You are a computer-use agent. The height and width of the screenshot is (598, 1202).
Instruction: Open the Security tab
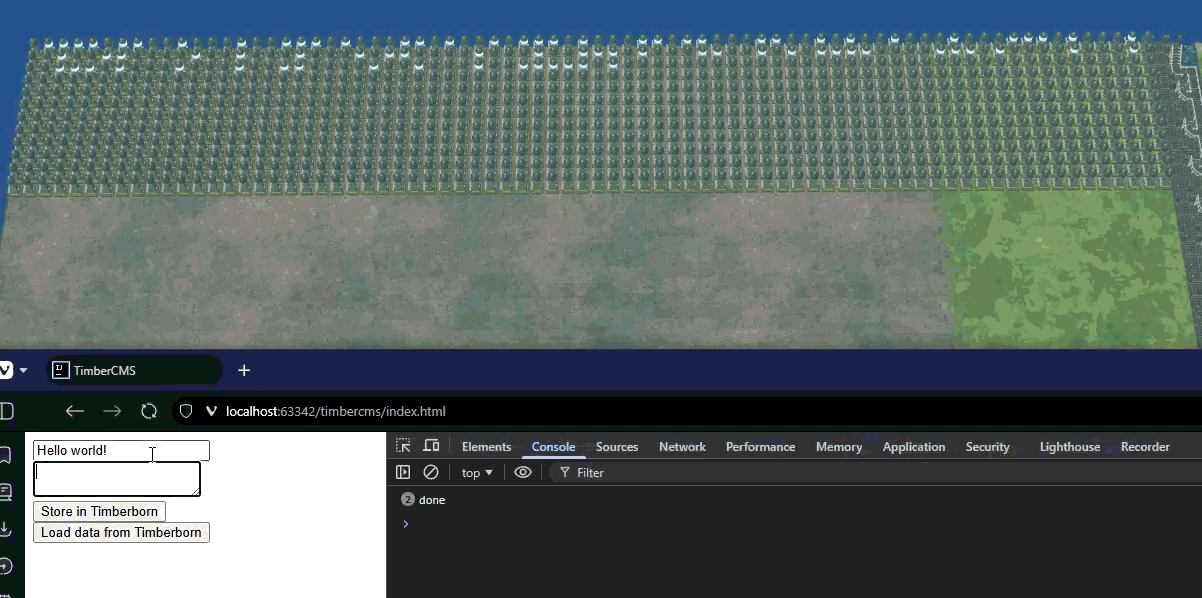(987, 447)
